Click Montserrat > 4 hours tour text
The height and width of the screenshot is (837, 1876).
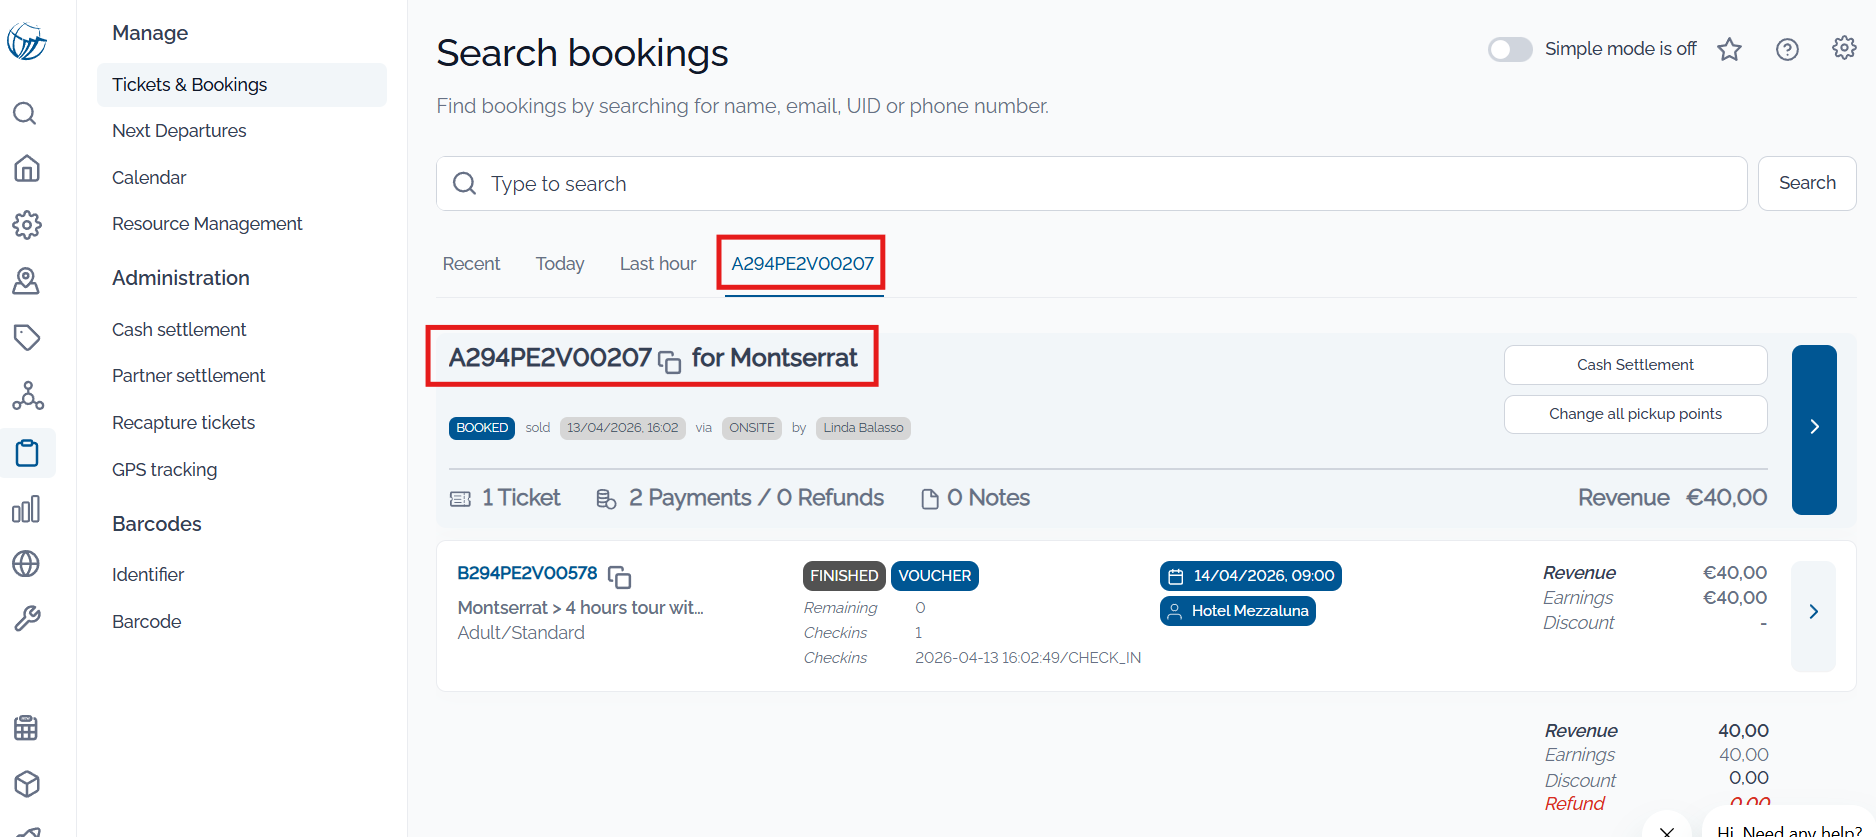tap(580, 608)
